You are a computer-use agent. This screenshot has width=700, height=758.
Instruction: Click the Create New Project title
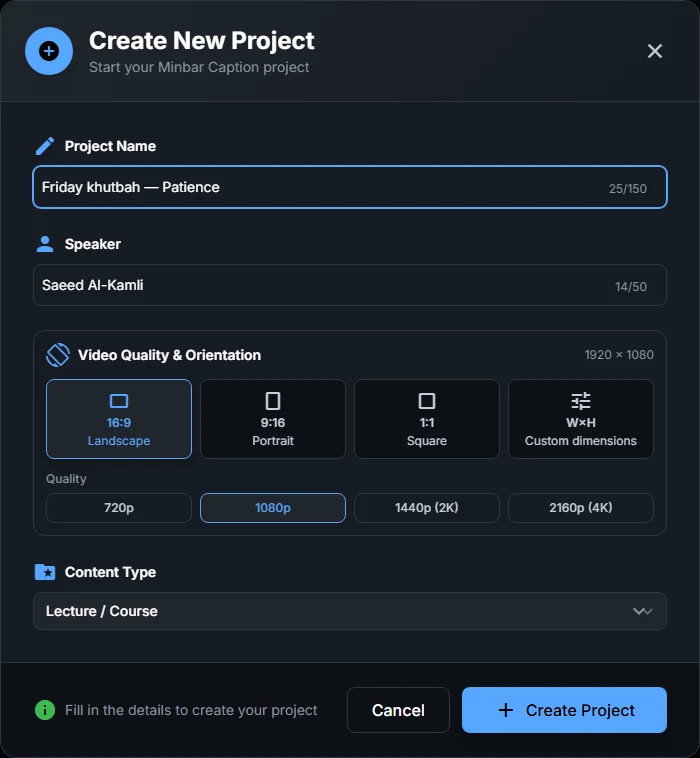202,41
